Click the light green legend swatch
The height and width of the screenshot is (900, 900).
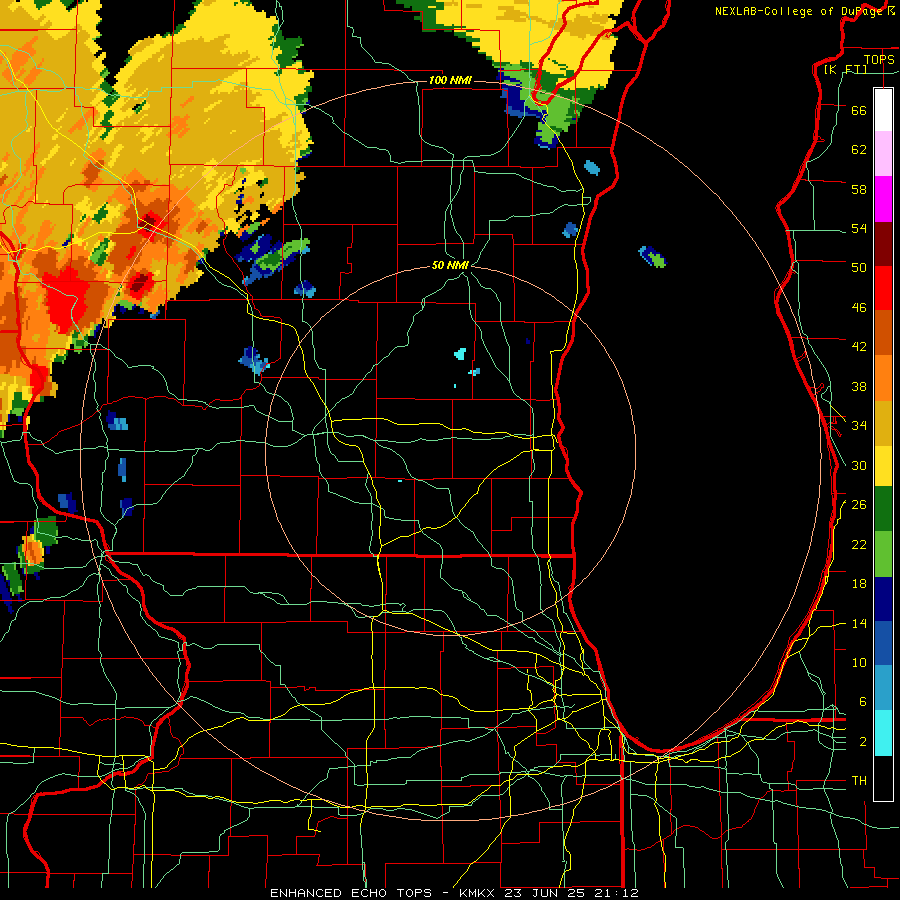point(883,554)
